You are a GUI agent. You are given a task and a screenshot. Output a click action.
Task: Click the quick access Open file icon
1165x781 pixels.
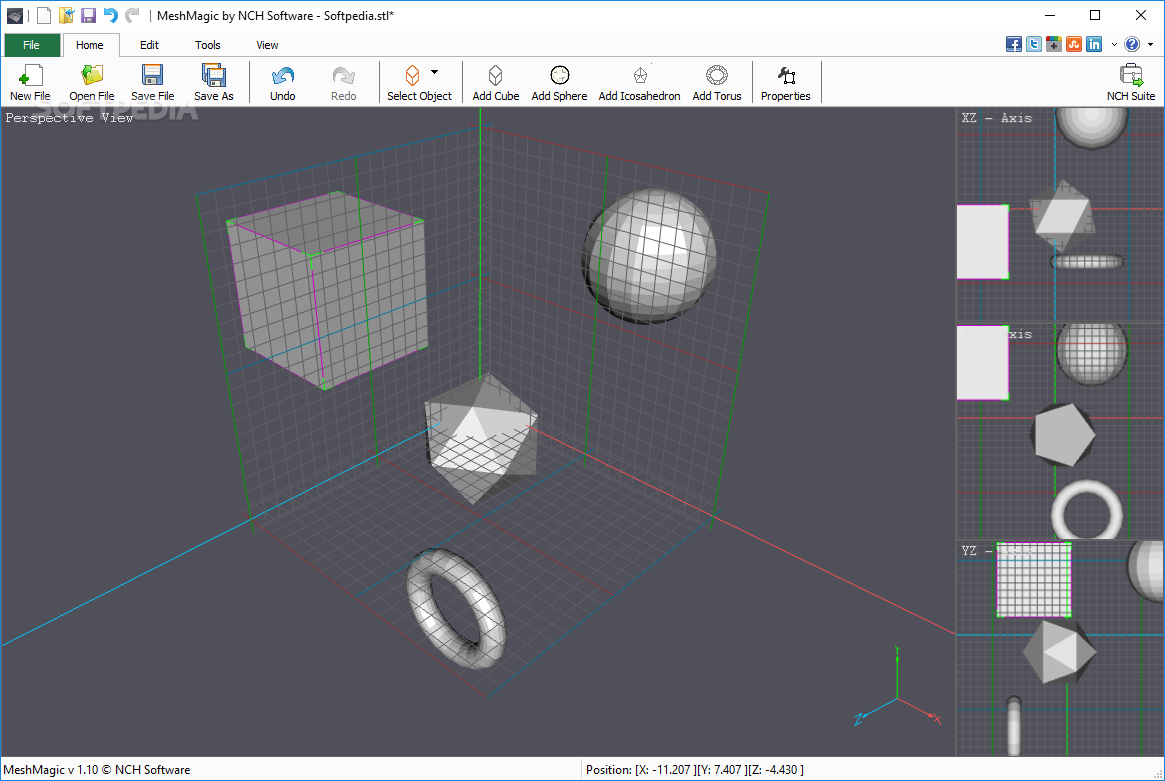click(x=67, y=15)
